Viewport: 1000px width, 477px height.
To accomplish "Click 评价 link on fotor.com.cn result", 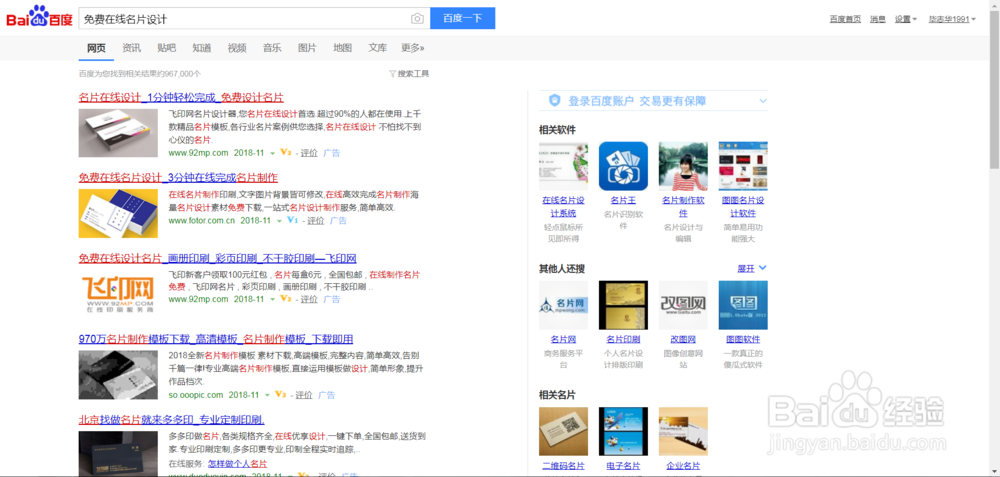I will tap(316, 221).
